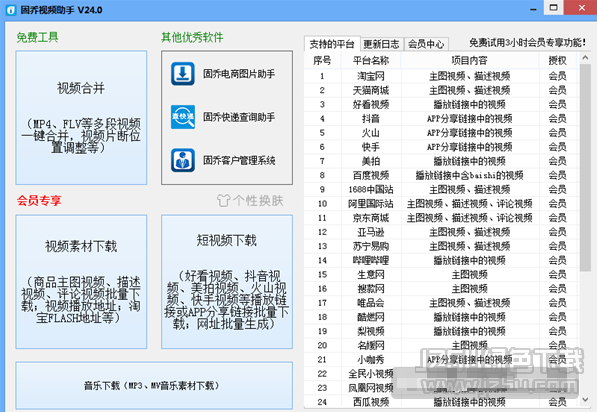
Task: Click scrollbar down arrow in platform list
Action: [585, 399]
